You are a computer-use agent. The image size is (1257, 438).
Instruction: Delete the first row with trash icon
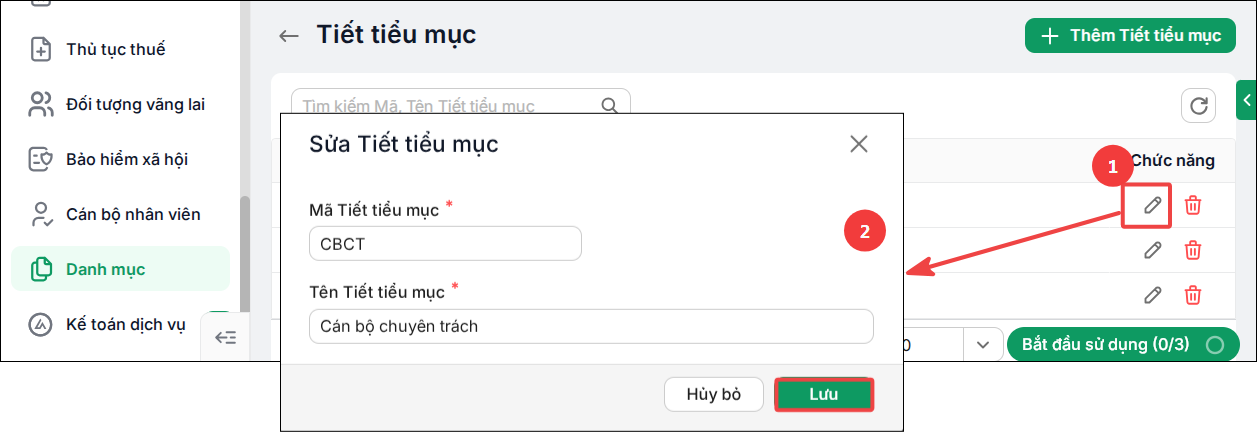click(1193, 205)
